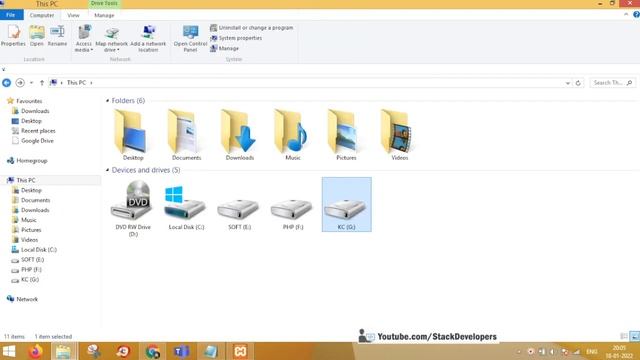The height and width of the screenshot is (360, 640).
Task: Open the recent locations dropdown arrow
Action: tap(31, 83)
